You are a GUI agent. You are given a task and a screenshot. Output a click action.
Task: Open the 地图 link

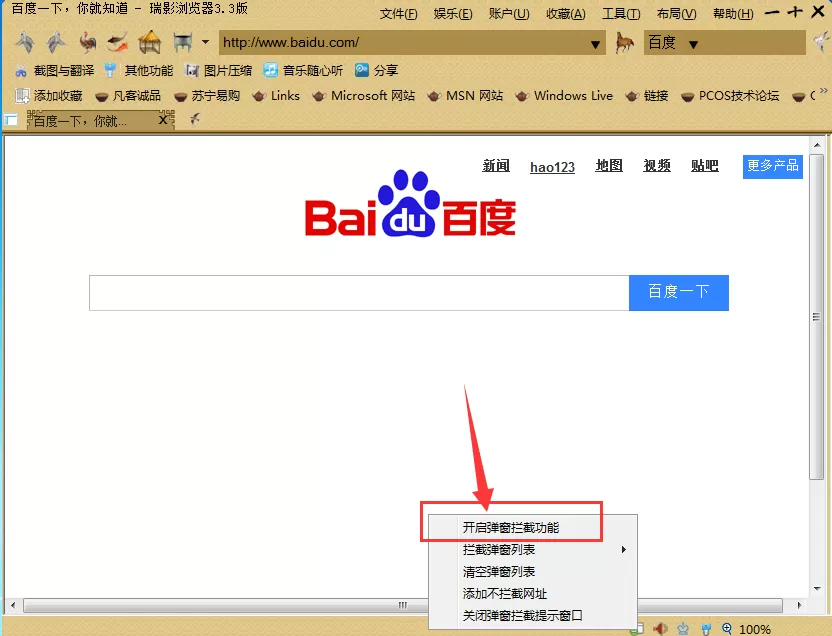coord(609,166)
